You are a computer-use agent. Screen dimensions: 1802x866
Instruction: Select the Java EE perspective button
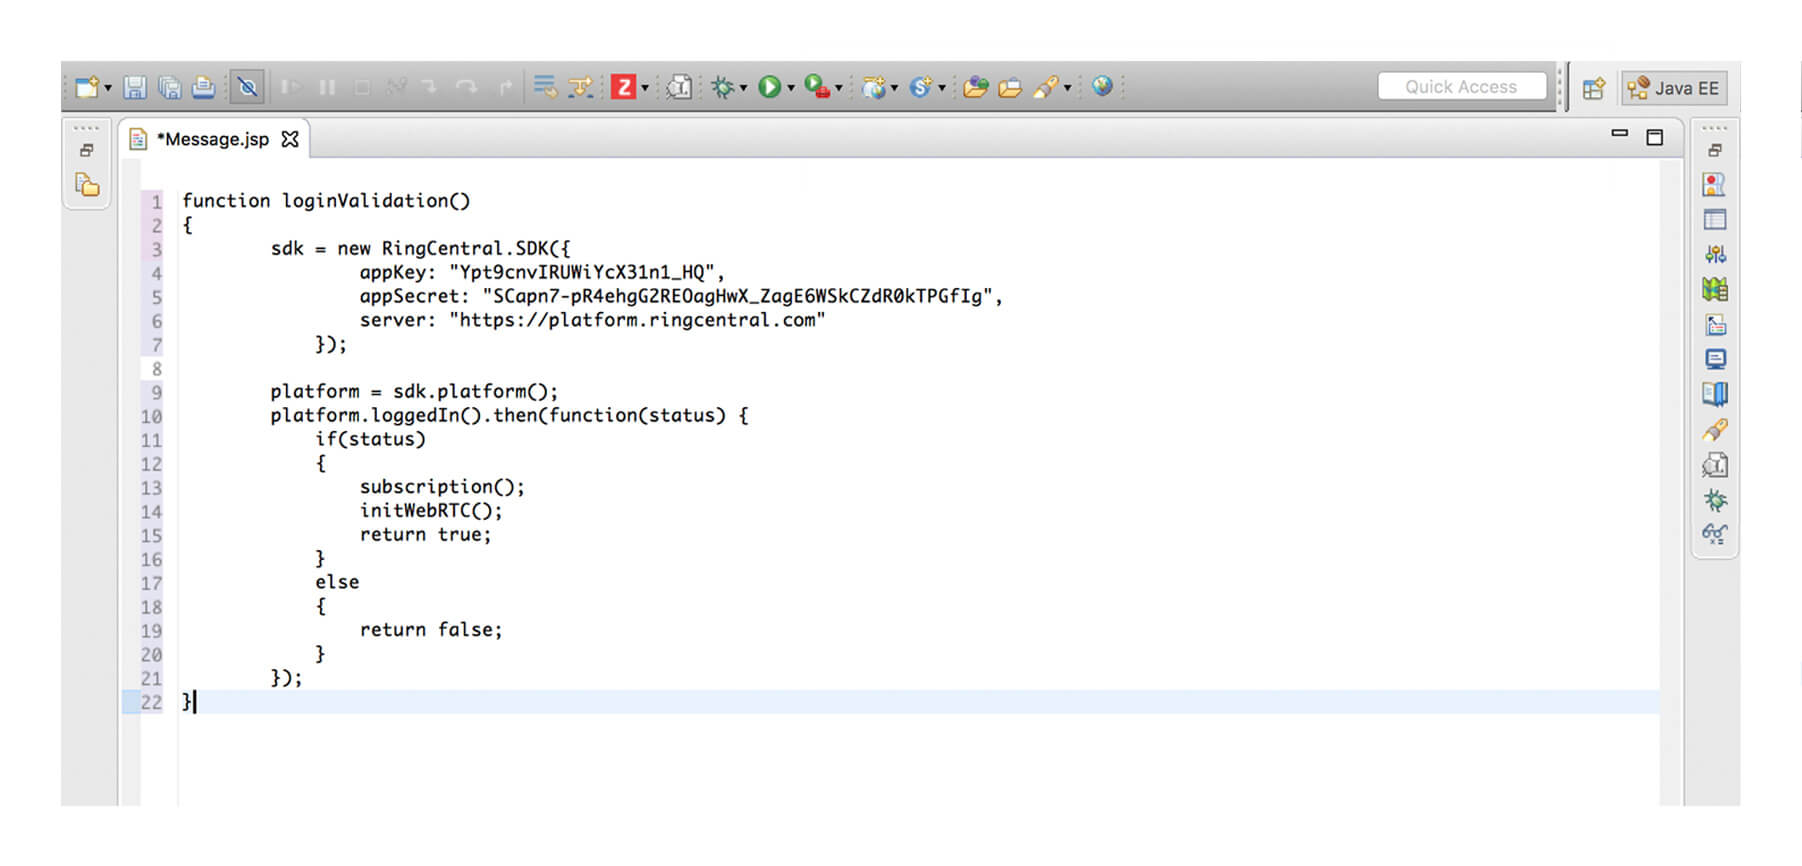click(1674, 88)
